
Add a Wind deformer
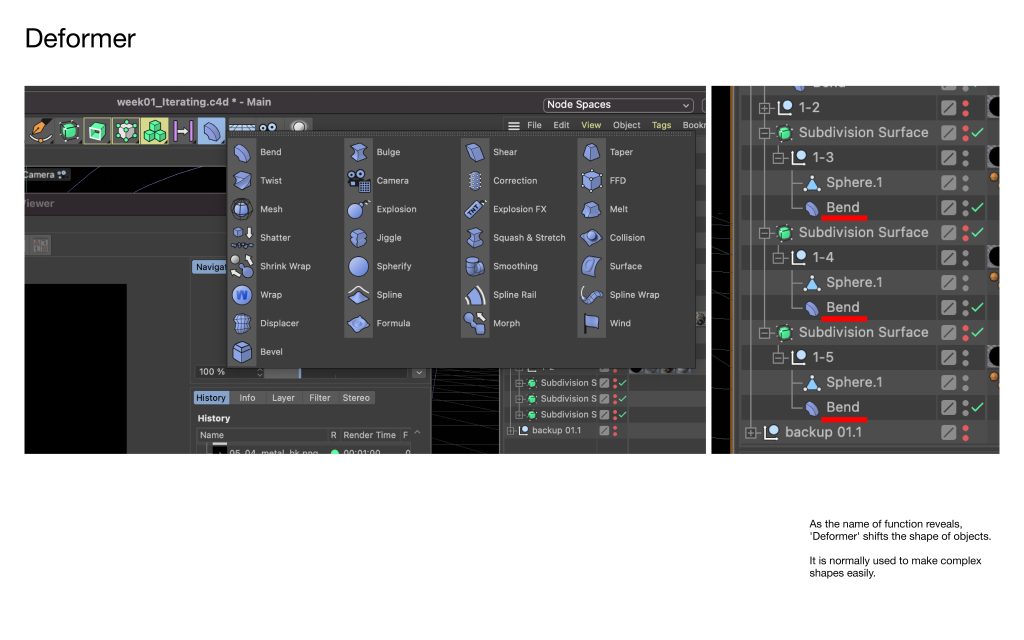click(592, 323)
